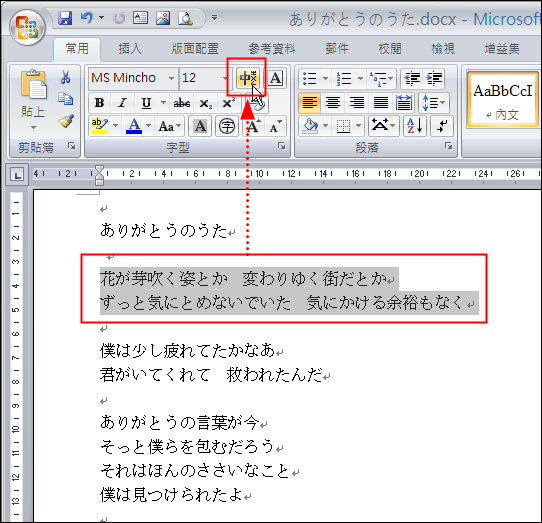Click the enclosed character 字 icon
Image resolution: width=542 pixels, height=523 pixels.
point(227,126)
